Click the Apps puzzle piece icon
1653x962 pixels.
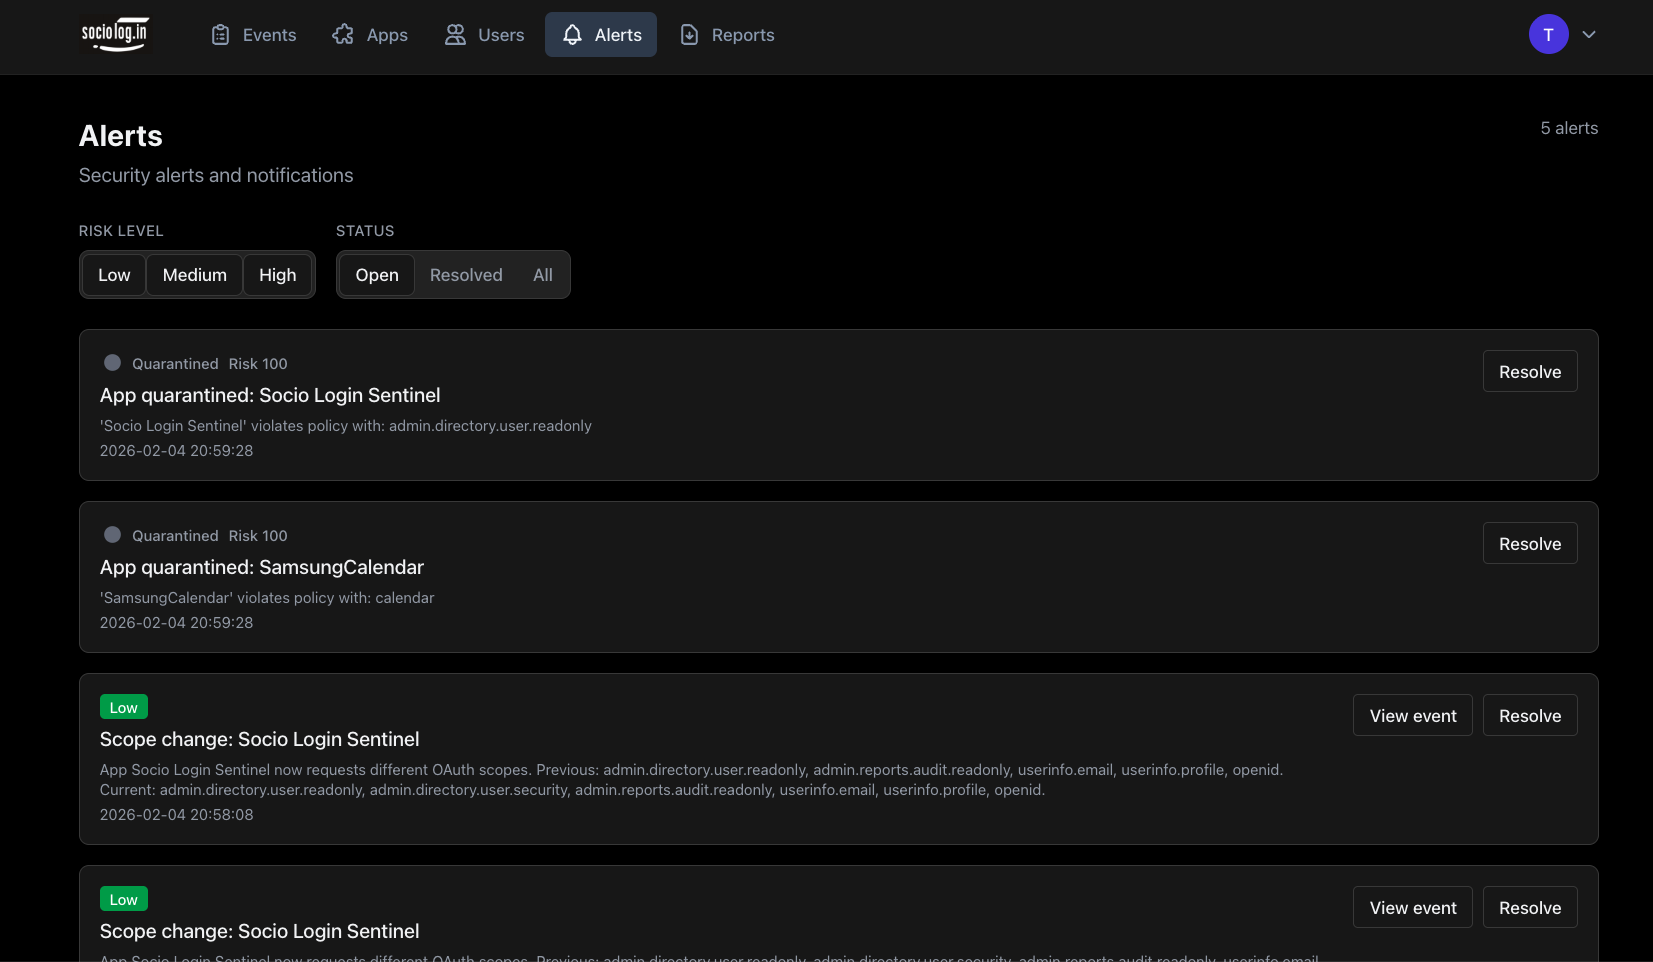click(343, 35)
